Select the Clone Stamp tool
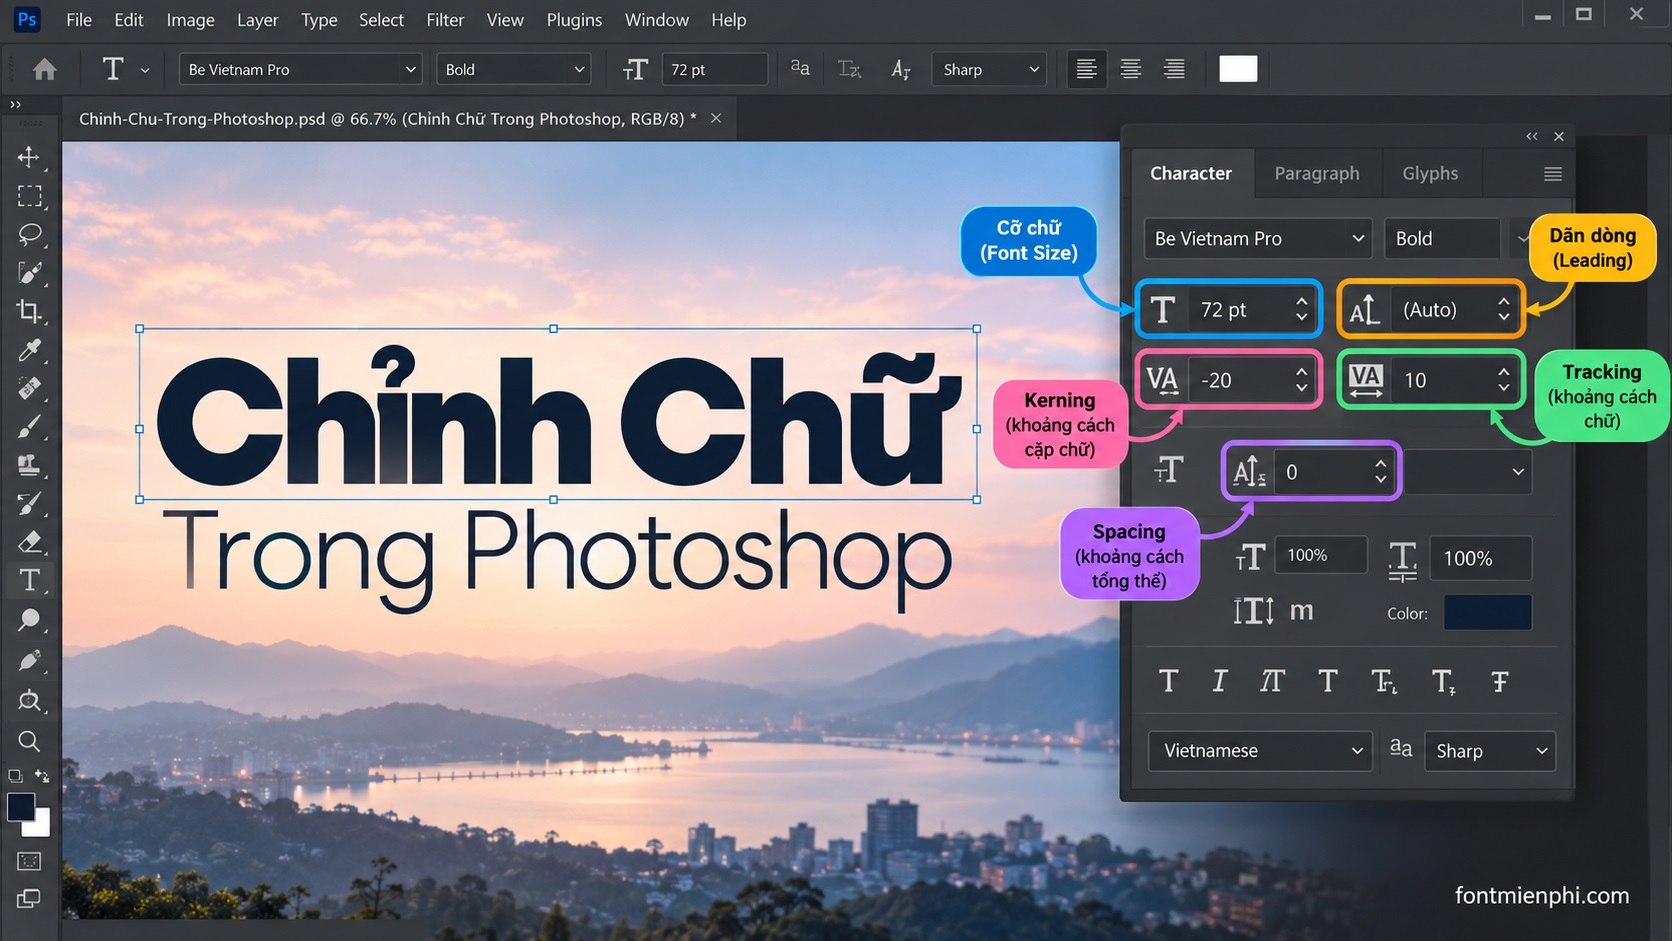The image size is (1672, 941). 29,465
